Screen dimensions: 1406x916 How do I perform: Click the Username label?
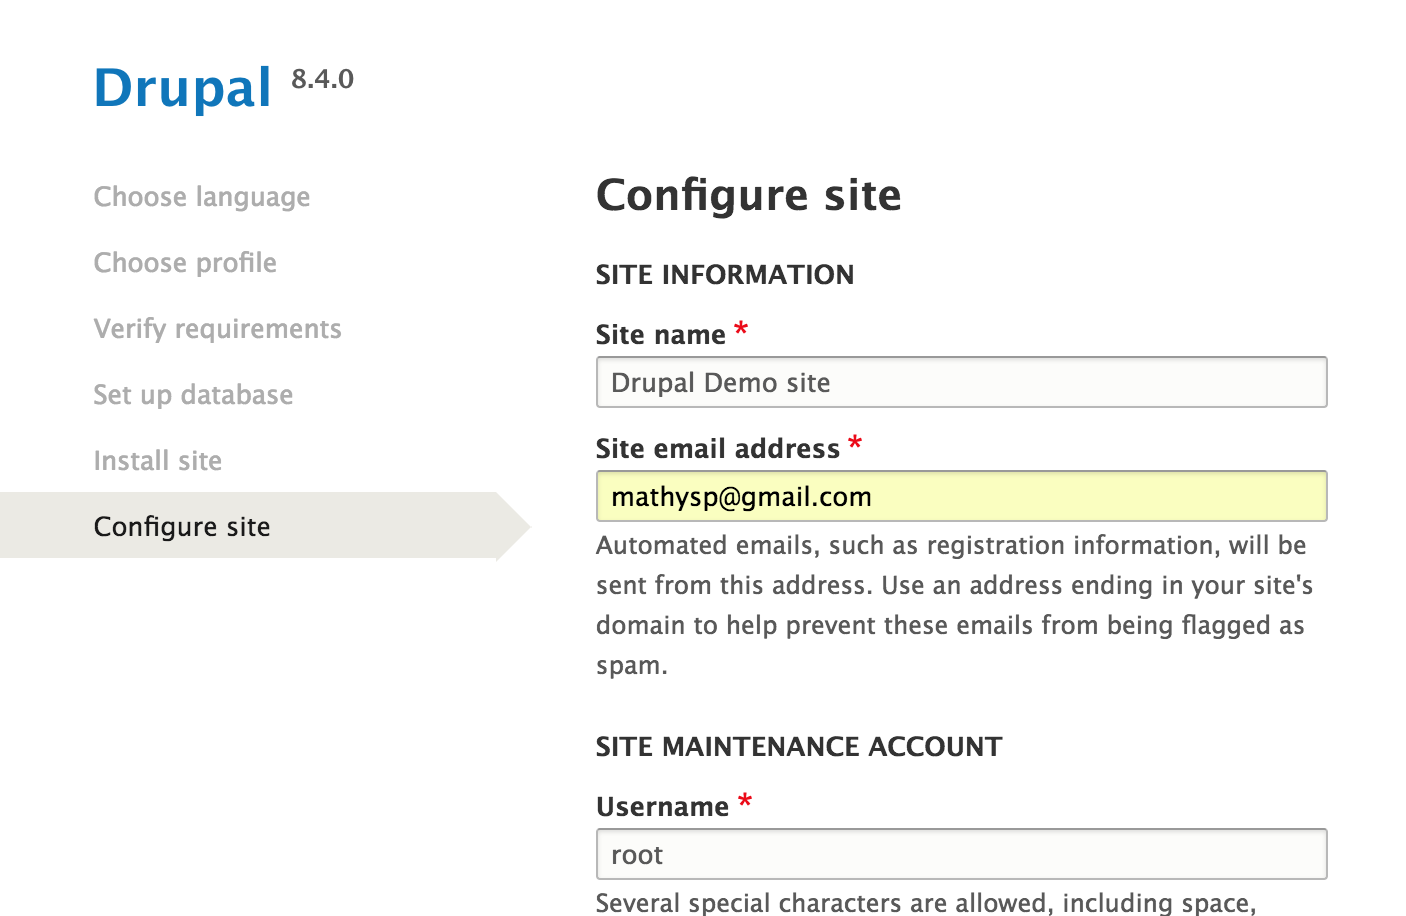(x=662, y=806)
